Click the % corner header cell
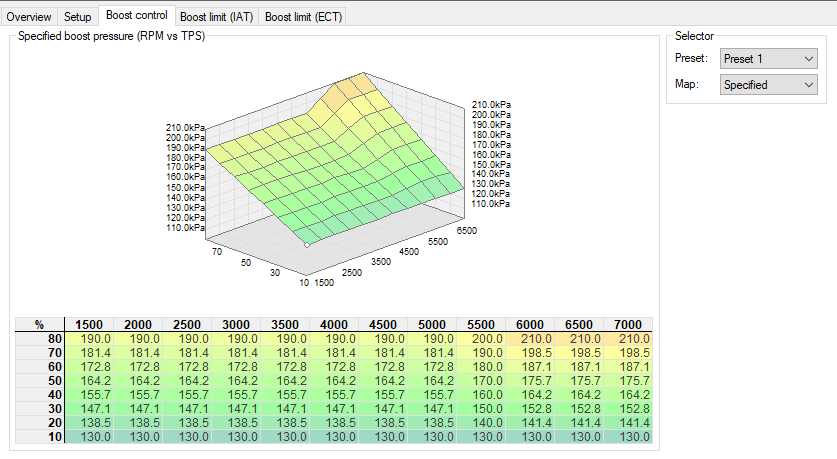Image resolution: width=837 pixels, height=459 pixels. [x=40, y=325]
